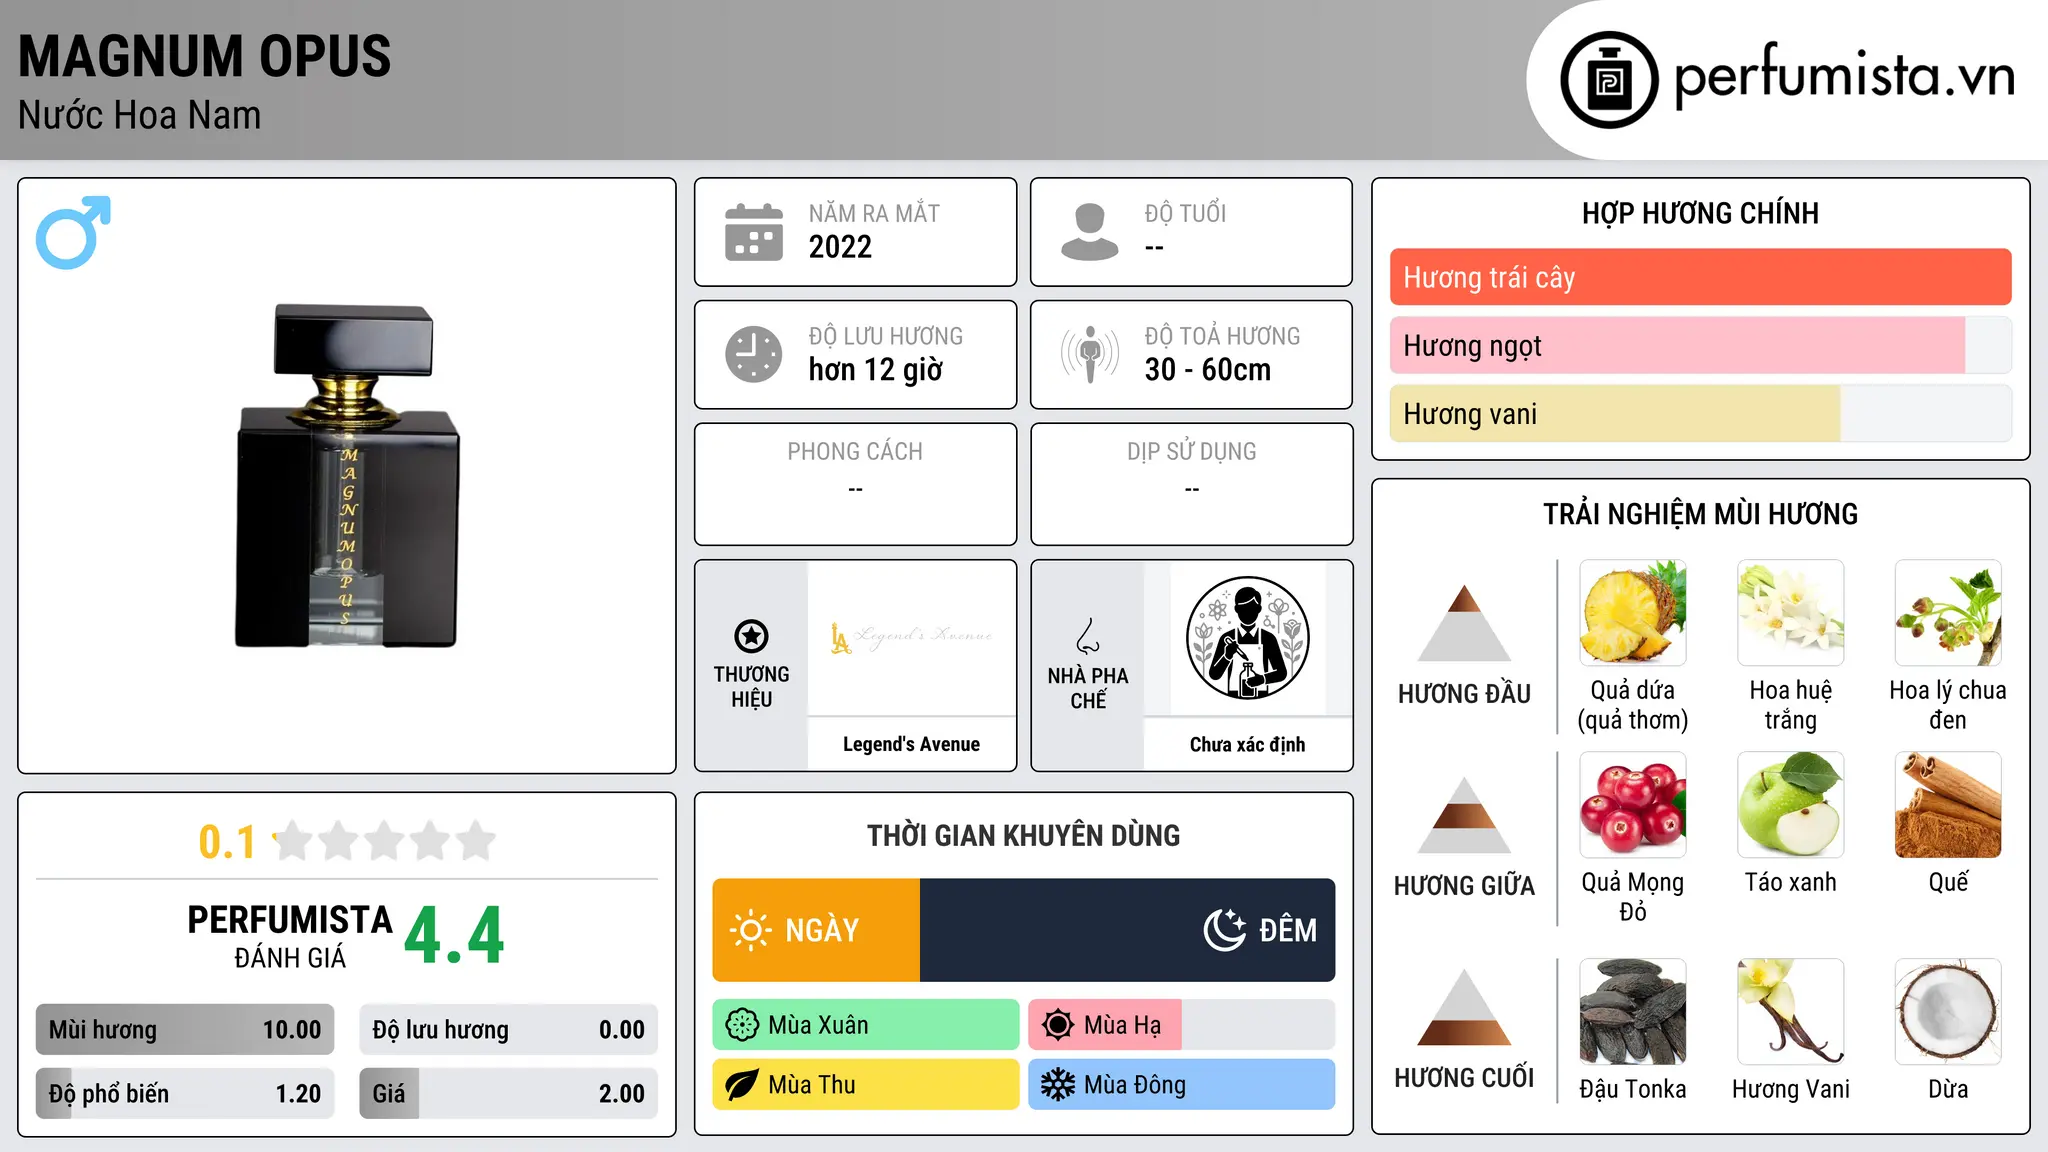The image size is (2048, 1152).
Task: Select the tonka bean note image
Action: (1633, 1012)
